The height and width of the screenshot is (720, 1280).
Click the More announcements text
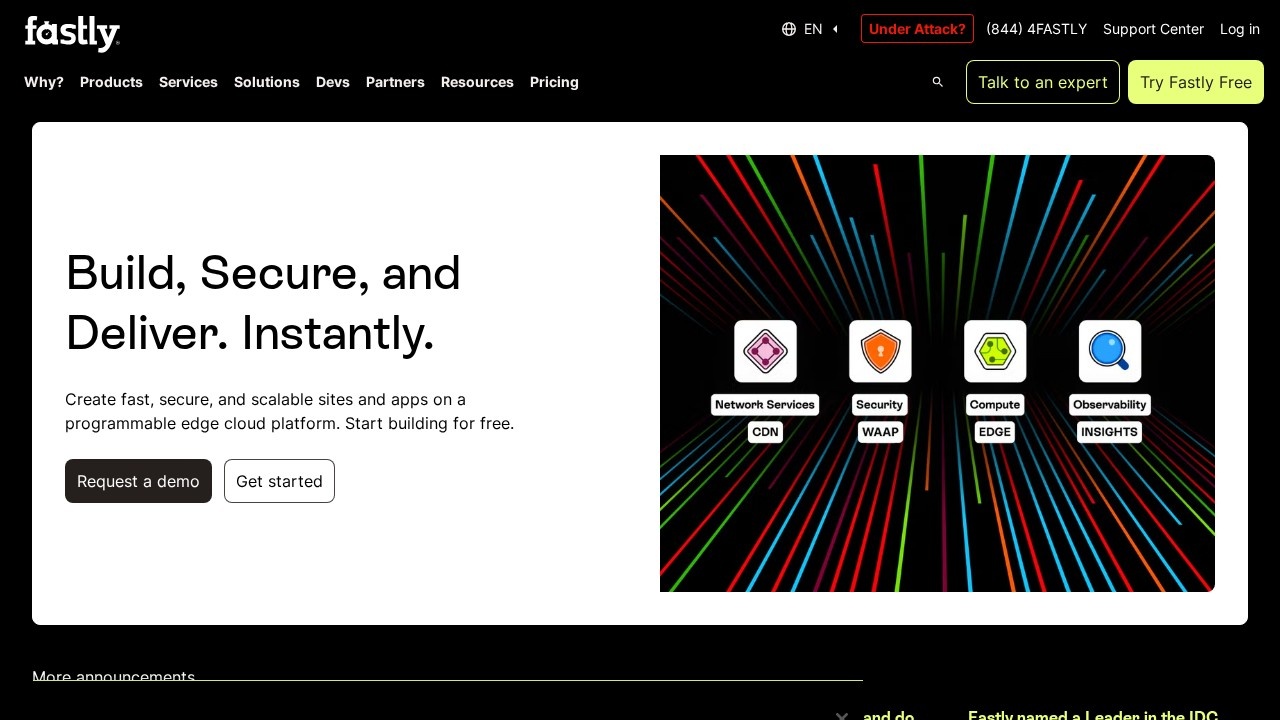(x=113, y=676)
